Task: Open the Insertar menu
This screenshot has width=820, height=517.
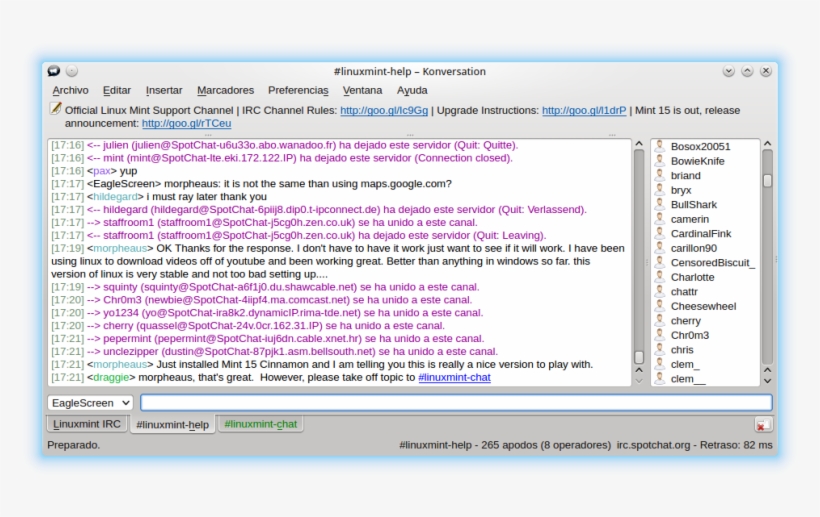Action: click(164, 90)
